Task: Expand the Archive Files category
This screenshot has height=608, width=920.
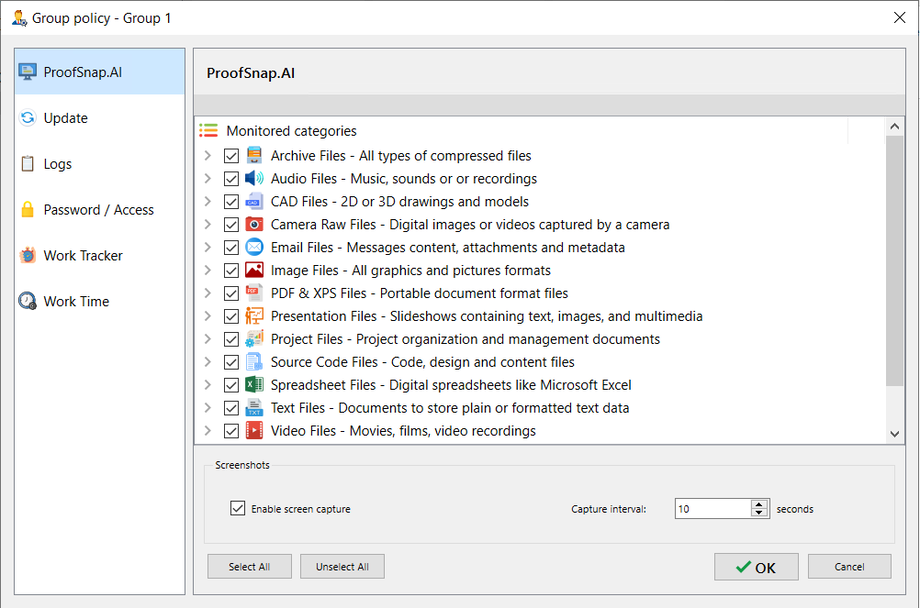Action: (208, 156)
